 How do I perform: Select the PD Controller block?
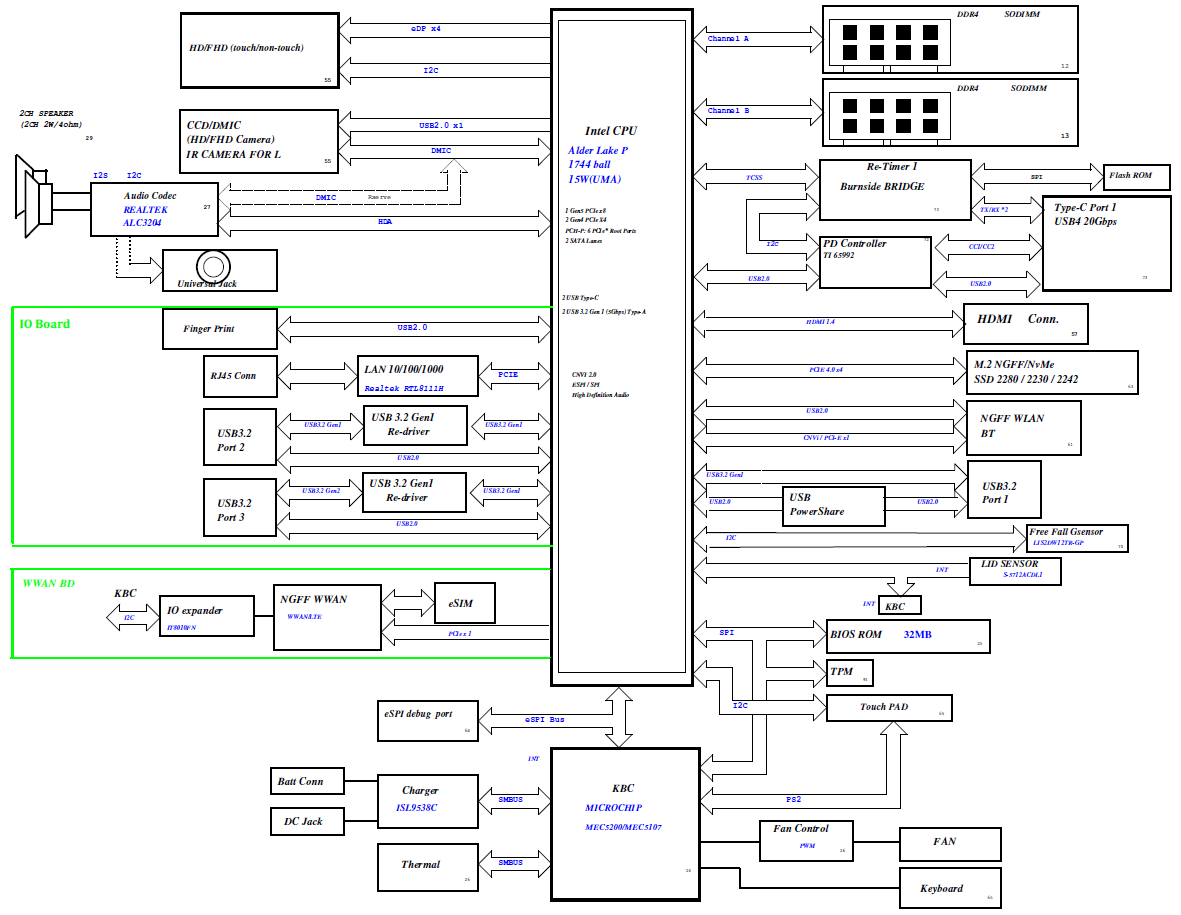pos(876,261)
